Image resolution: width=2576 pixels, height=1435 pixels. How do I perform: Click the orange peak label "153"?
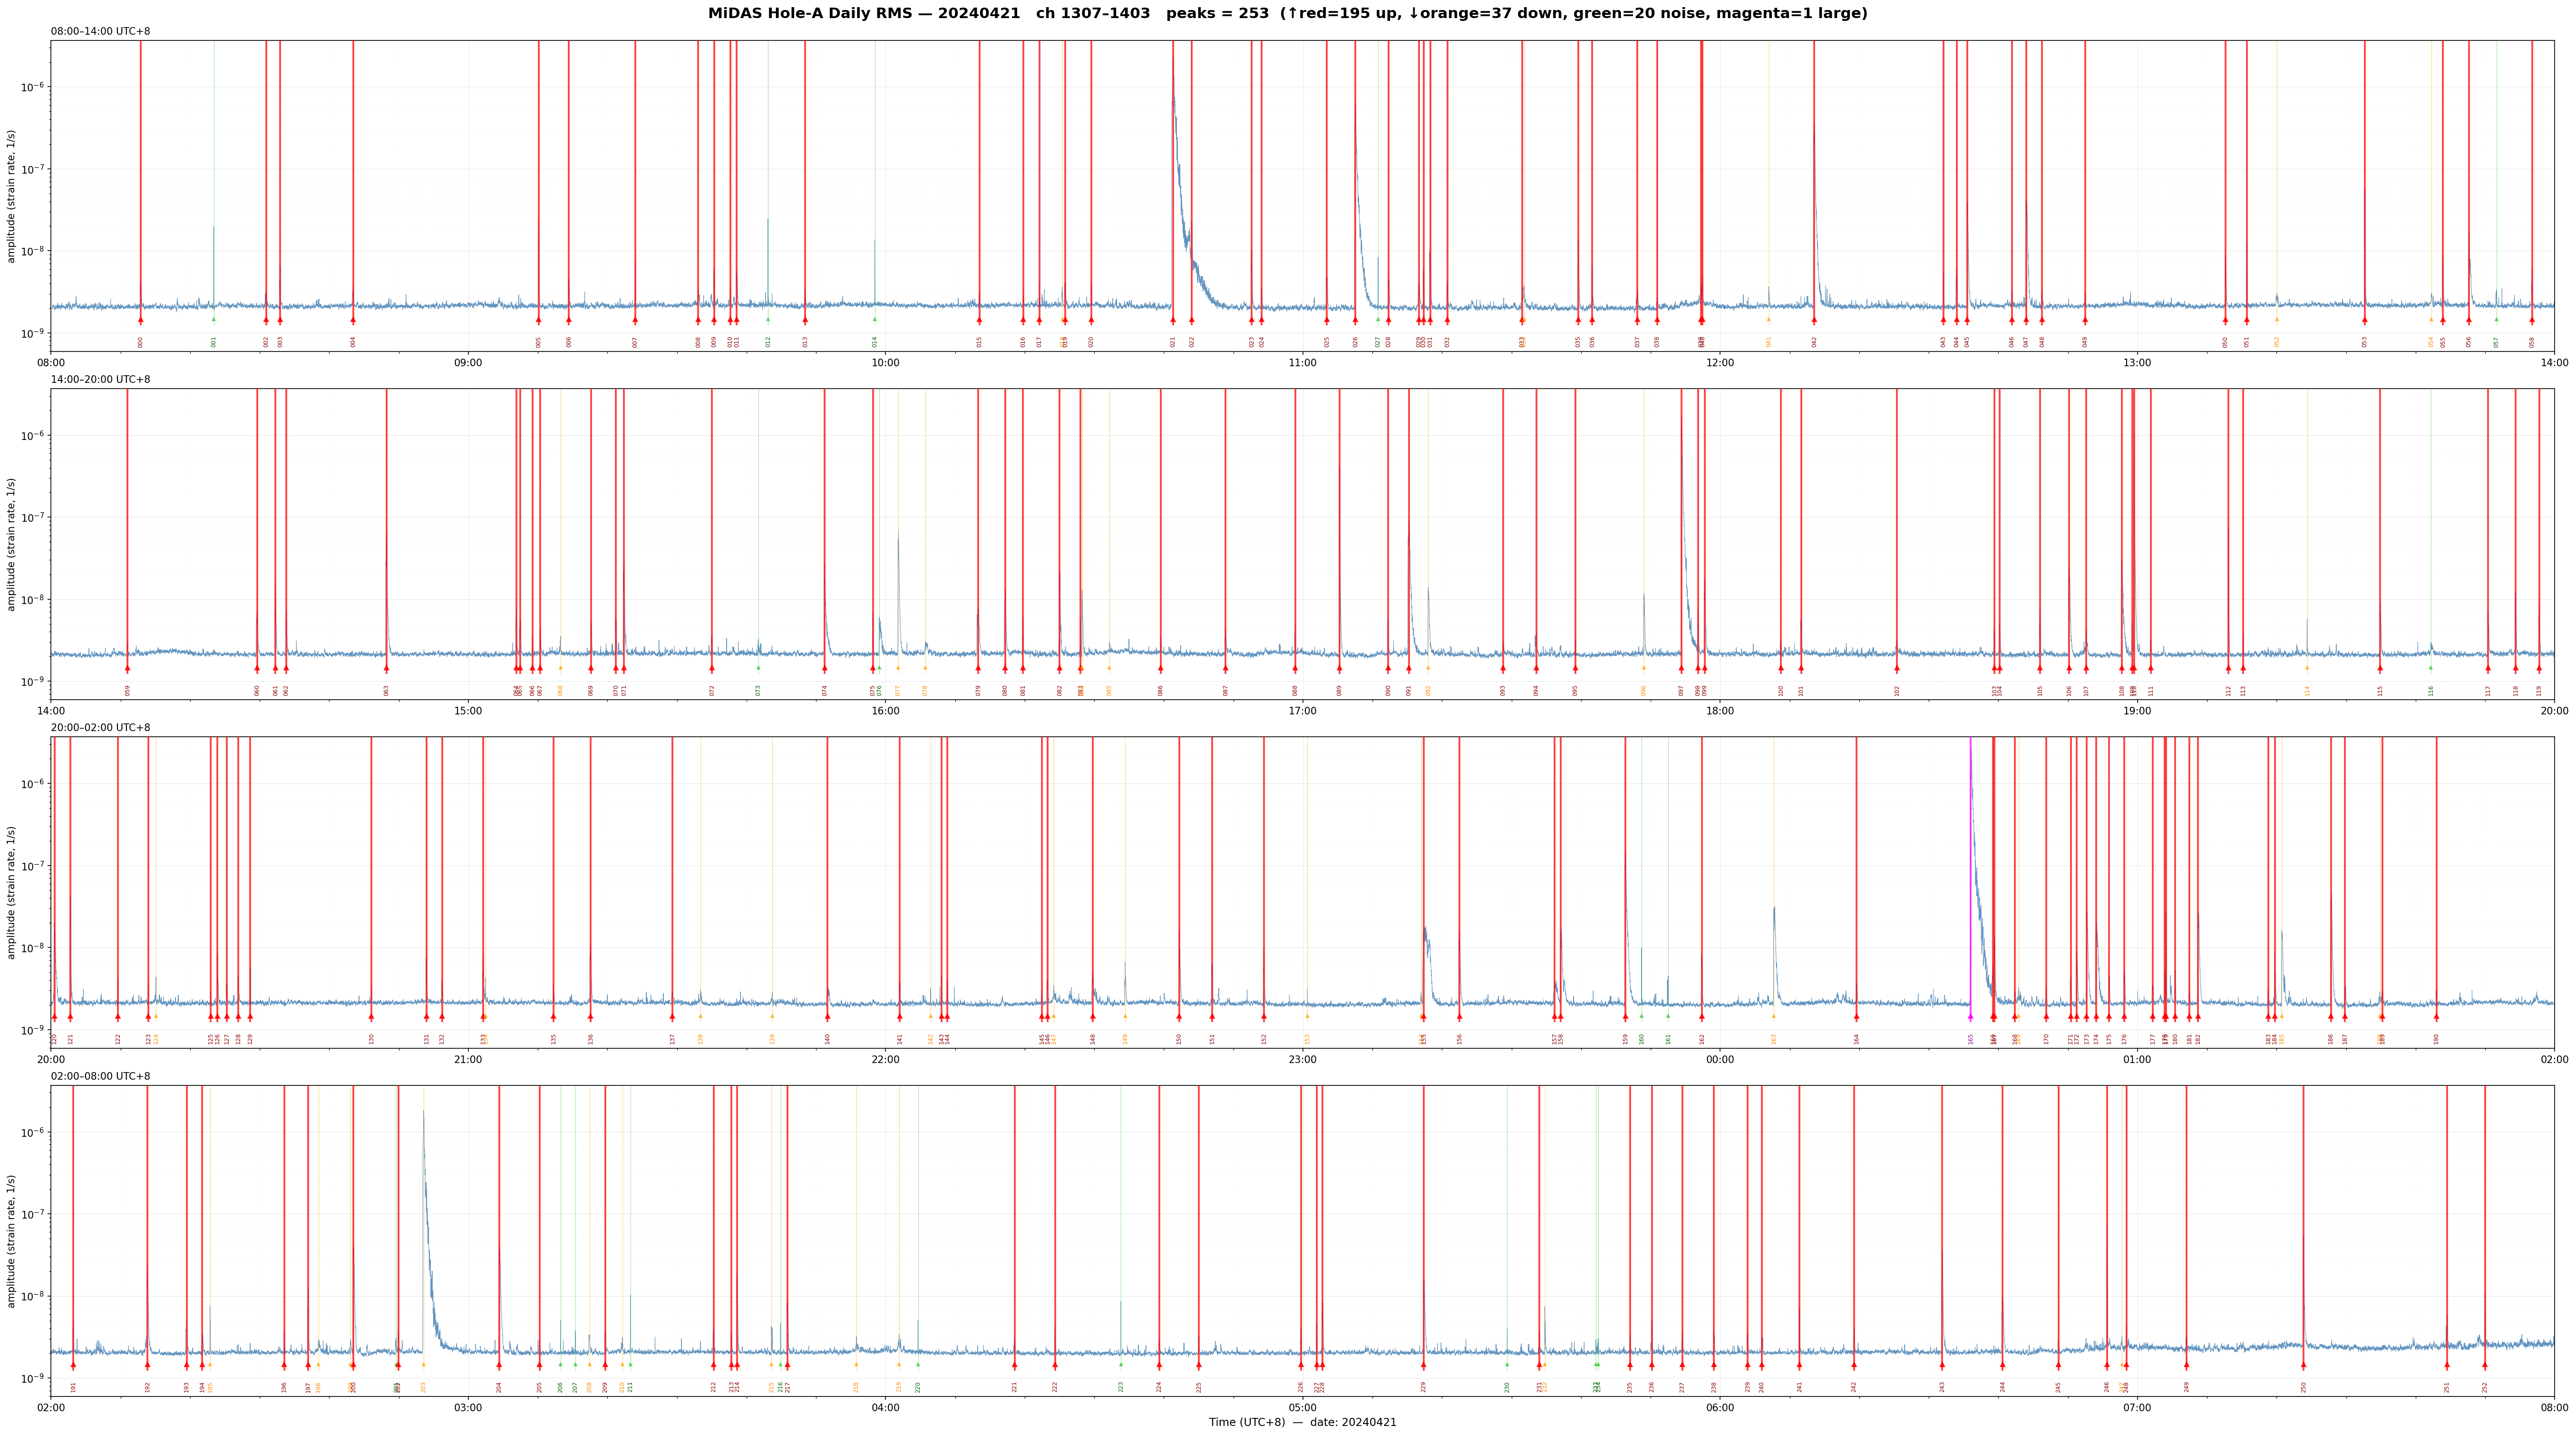point(1307,1039)
